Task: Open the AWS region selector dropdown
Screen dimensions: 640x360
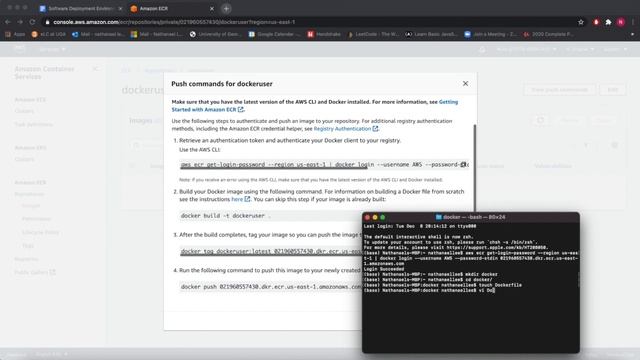Action: point(580,49)
